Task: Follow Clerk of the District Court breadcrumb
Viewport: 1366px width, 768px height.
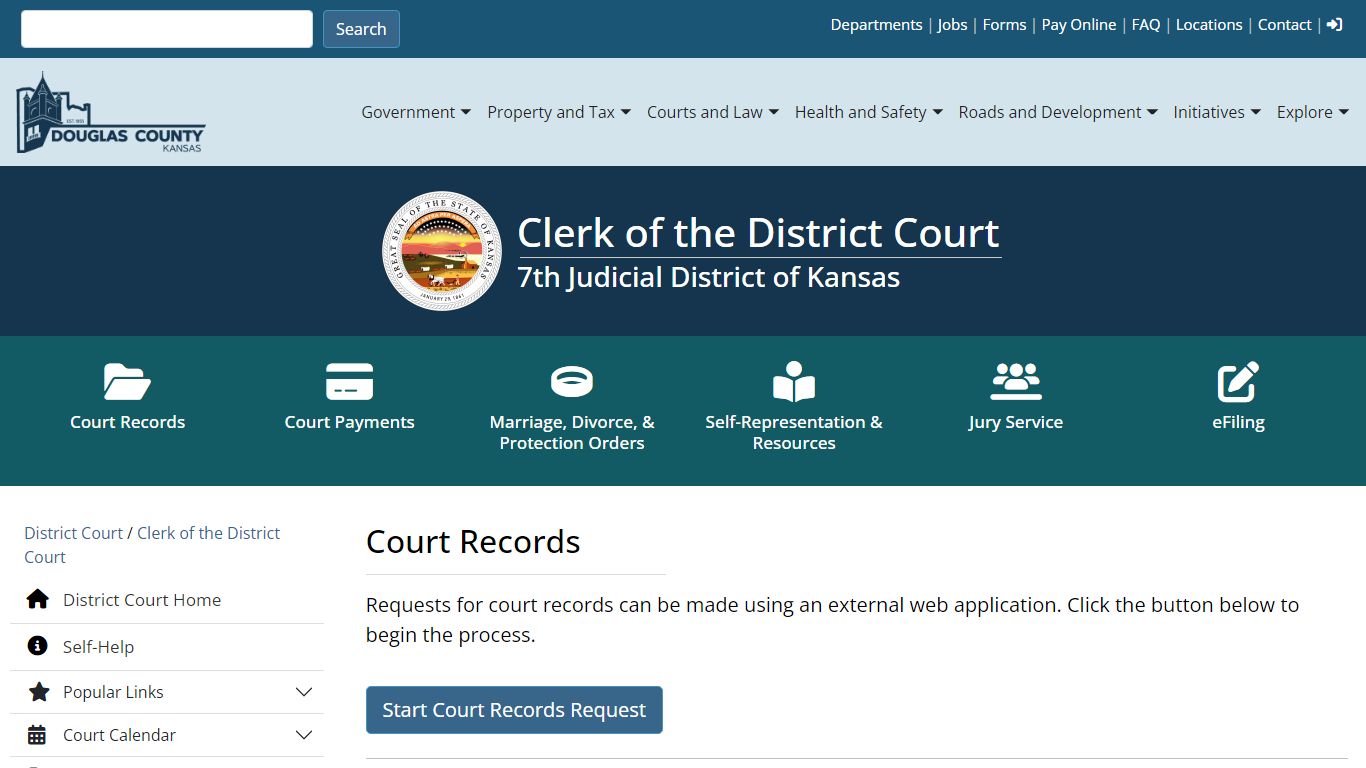Action: click(152, 545)
